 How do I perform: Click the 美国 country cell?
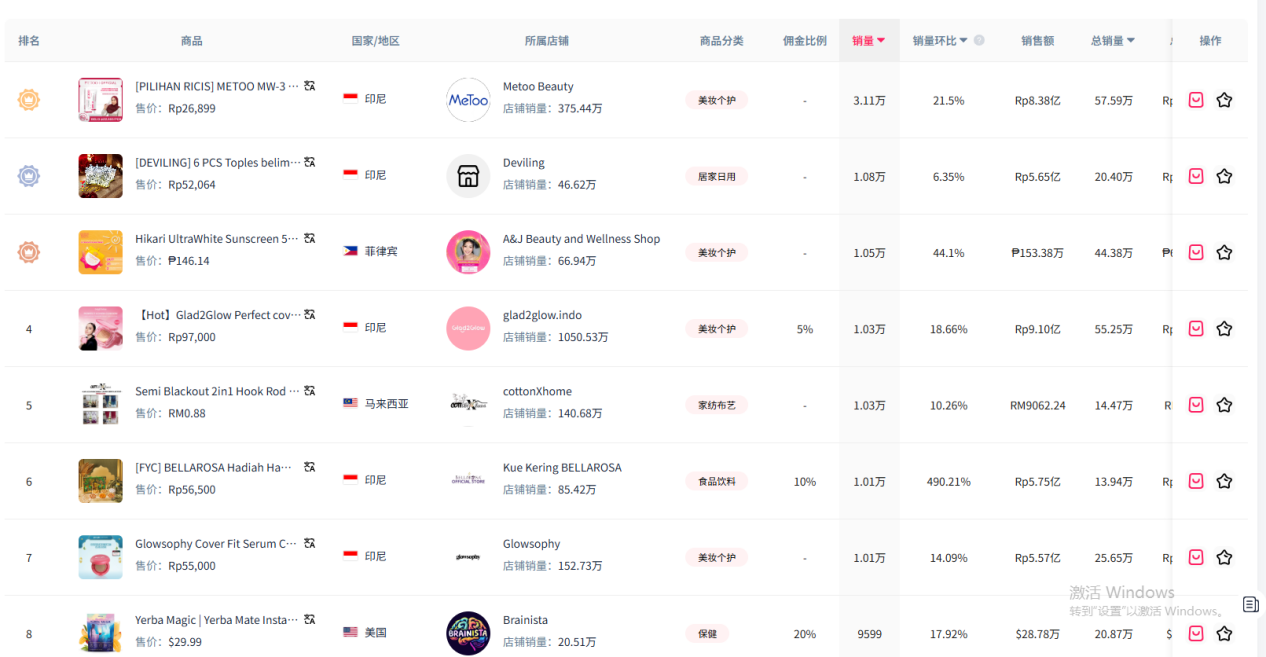coord(364,632)
